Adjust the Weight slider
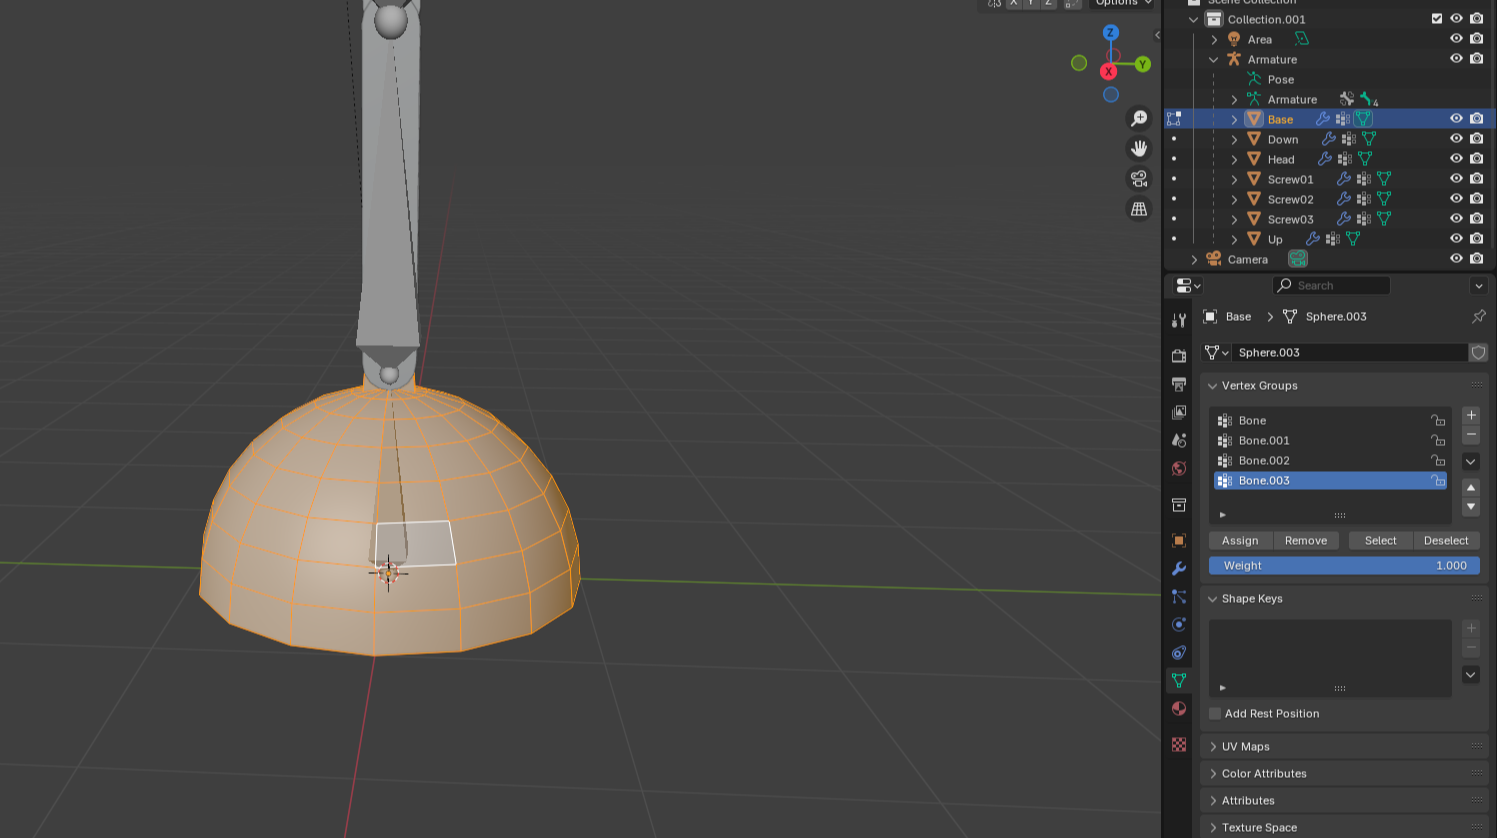Viewport: 1497px width, 838px height. (x=1344, y=566)
